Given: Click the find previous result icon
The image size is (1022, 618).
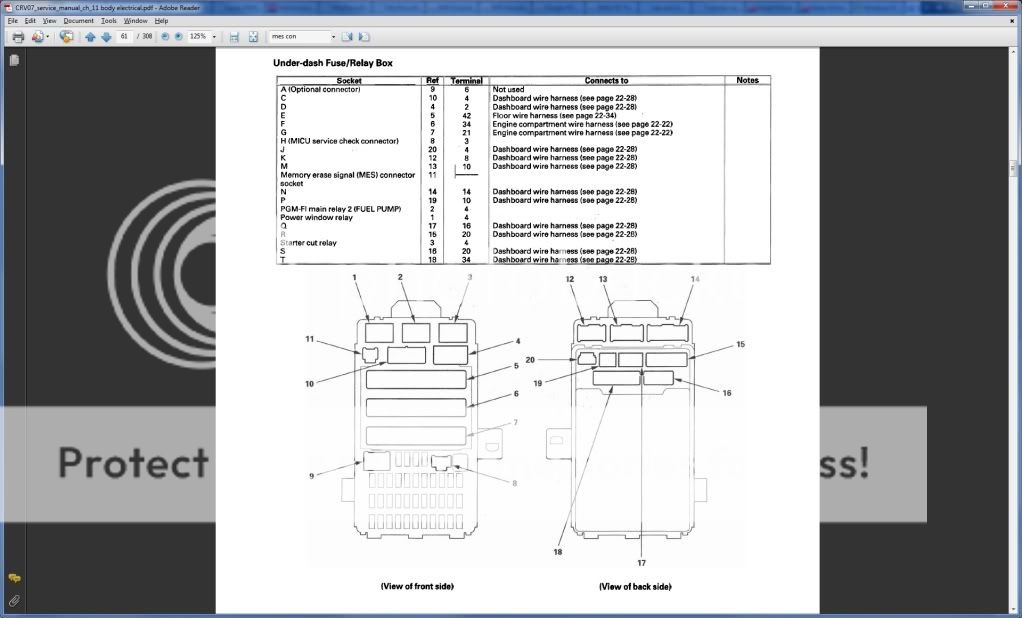Looking at the screenshot, I should click(x=347, y=37).
